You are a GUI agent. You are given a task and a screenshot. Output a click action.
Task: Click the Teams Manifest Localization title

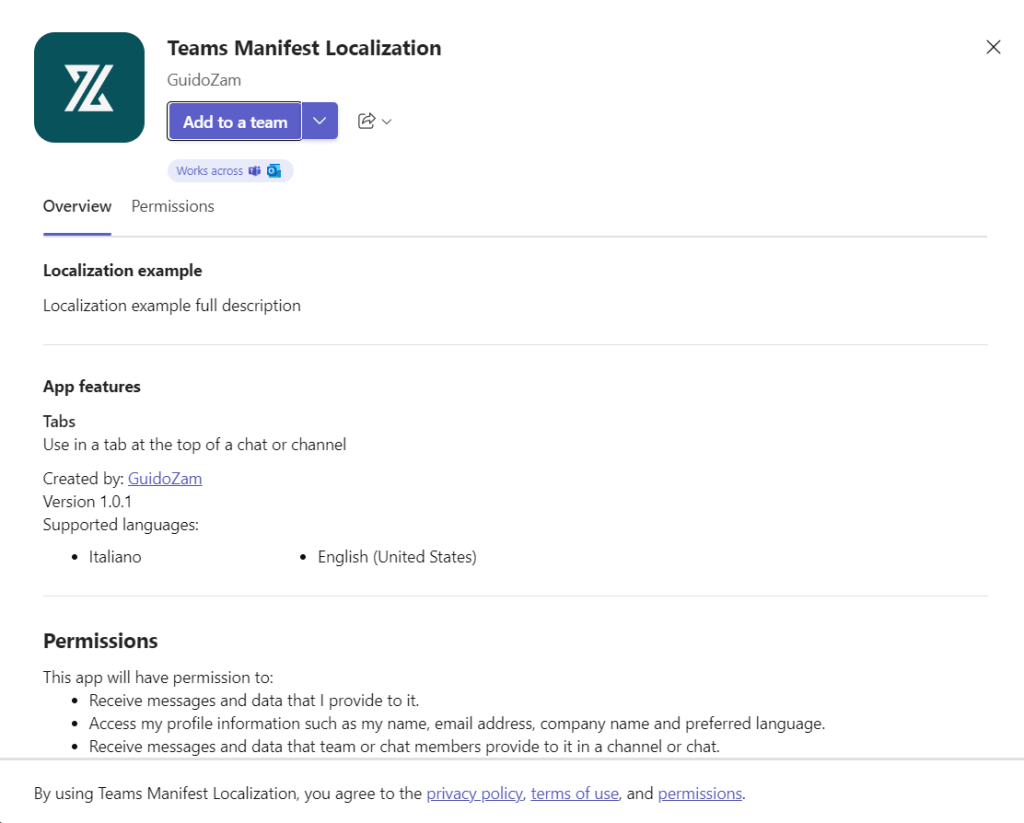click(x=304, y=48)
